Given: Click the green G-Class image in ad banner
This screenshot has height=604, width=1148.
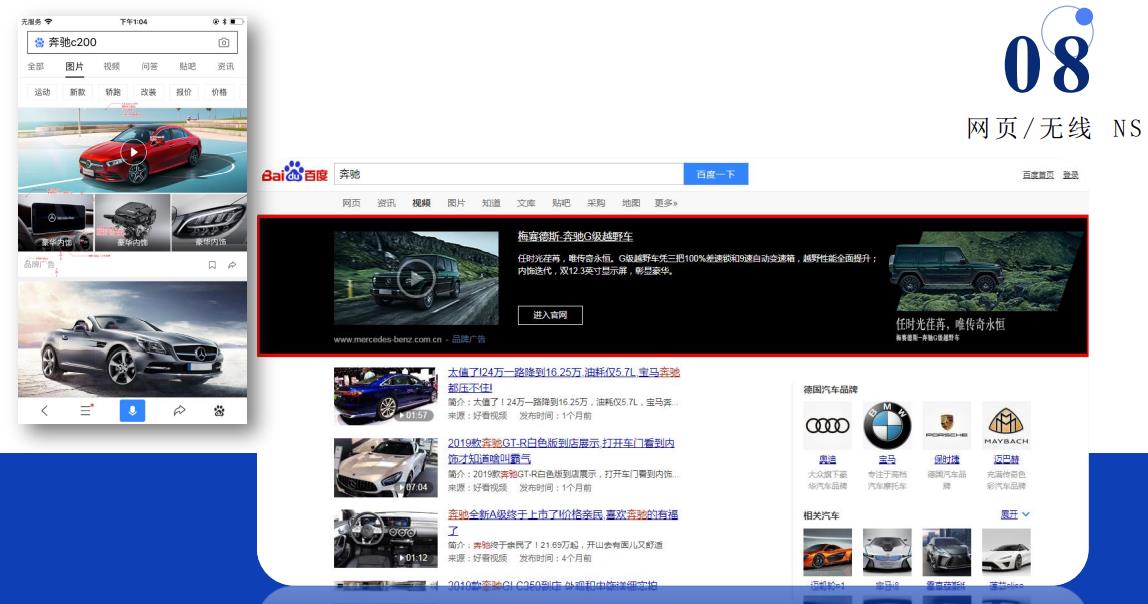Looking at the screenshot, I should [x=985, y=272].
